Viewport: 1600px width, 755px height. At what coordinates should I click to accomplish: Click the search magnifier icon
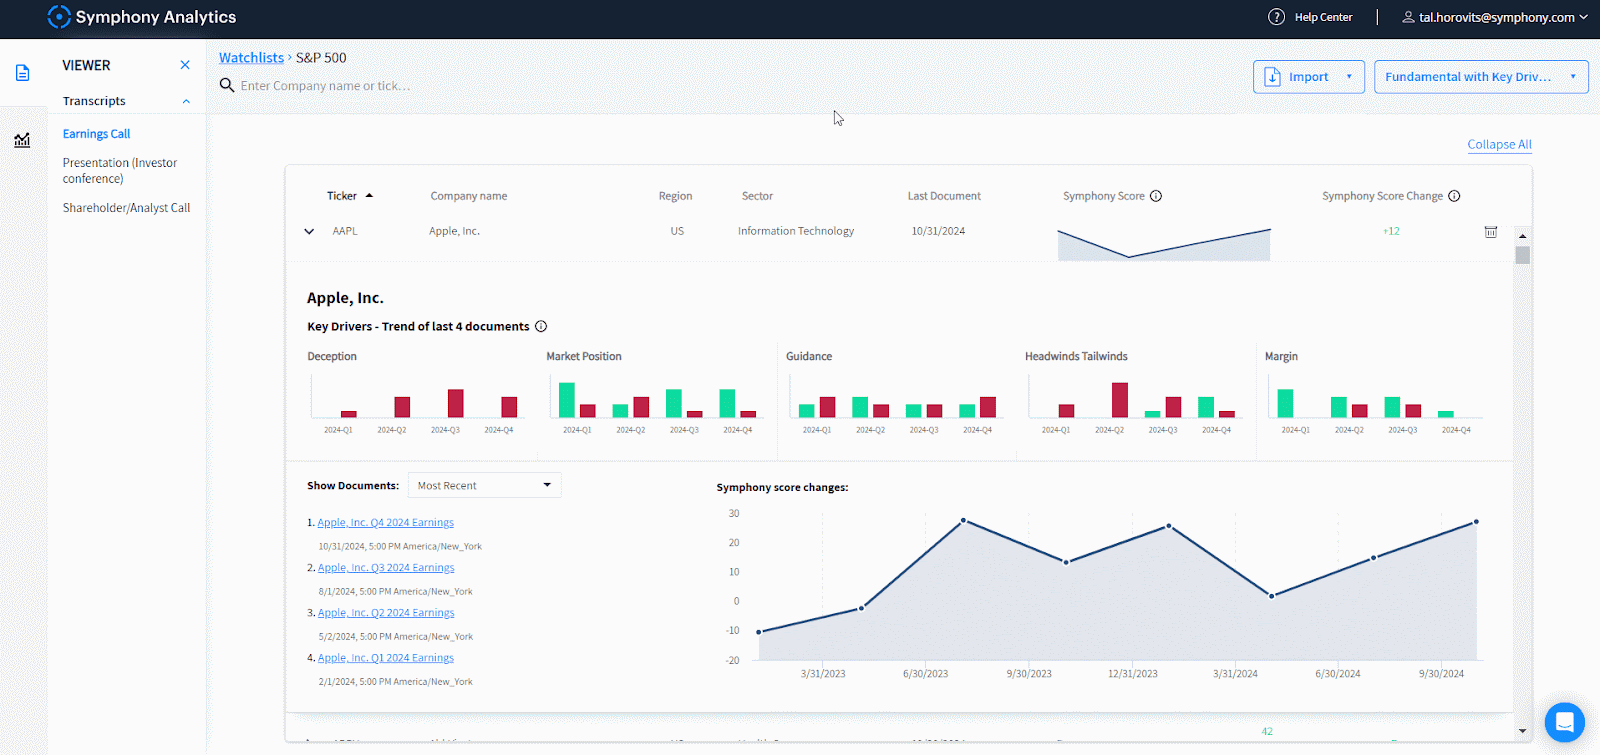227,85
